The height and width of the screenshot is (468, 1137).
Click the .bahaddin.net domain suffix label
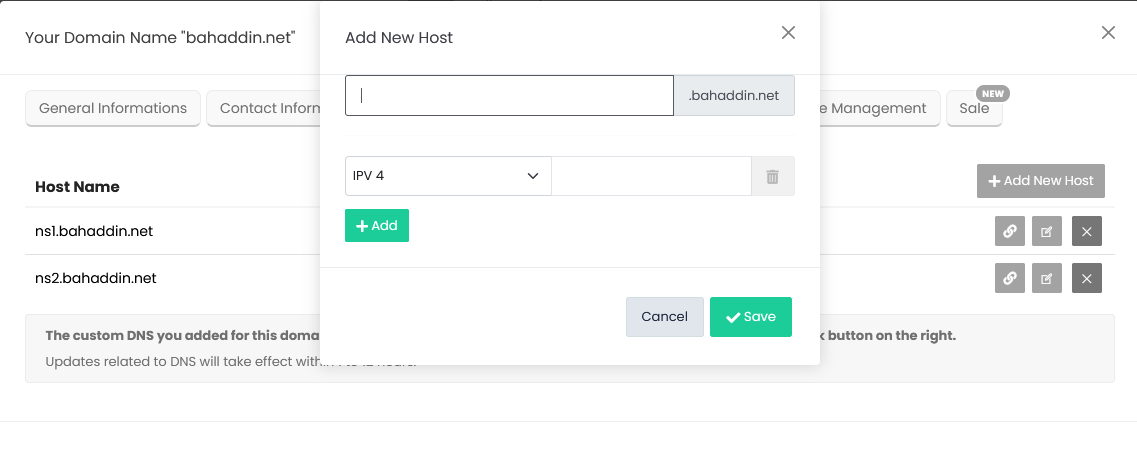(x=734, y=96)
